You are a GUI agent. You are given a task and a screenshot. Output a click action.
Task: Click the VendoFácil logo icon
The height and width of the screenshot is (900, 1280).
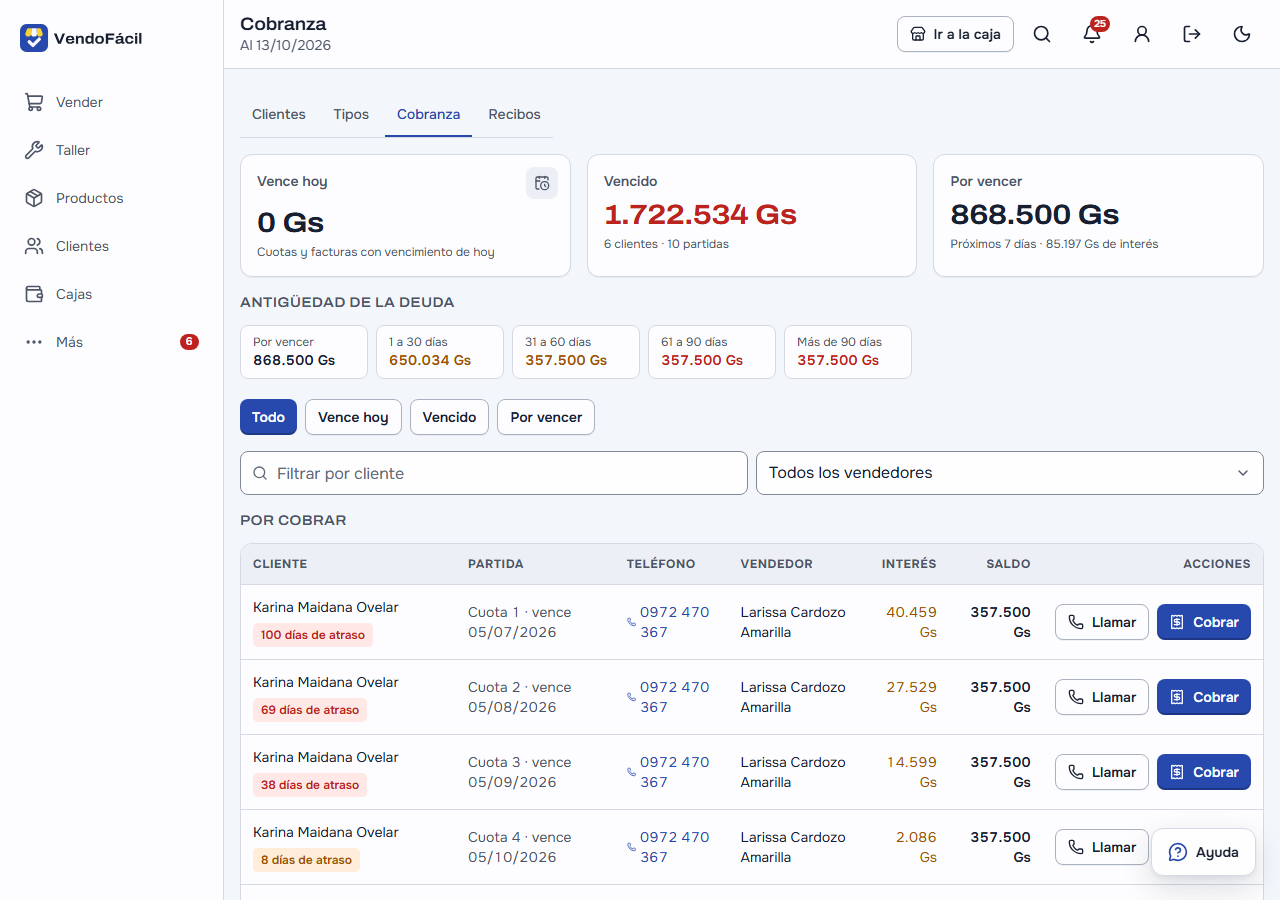point(34,38)
